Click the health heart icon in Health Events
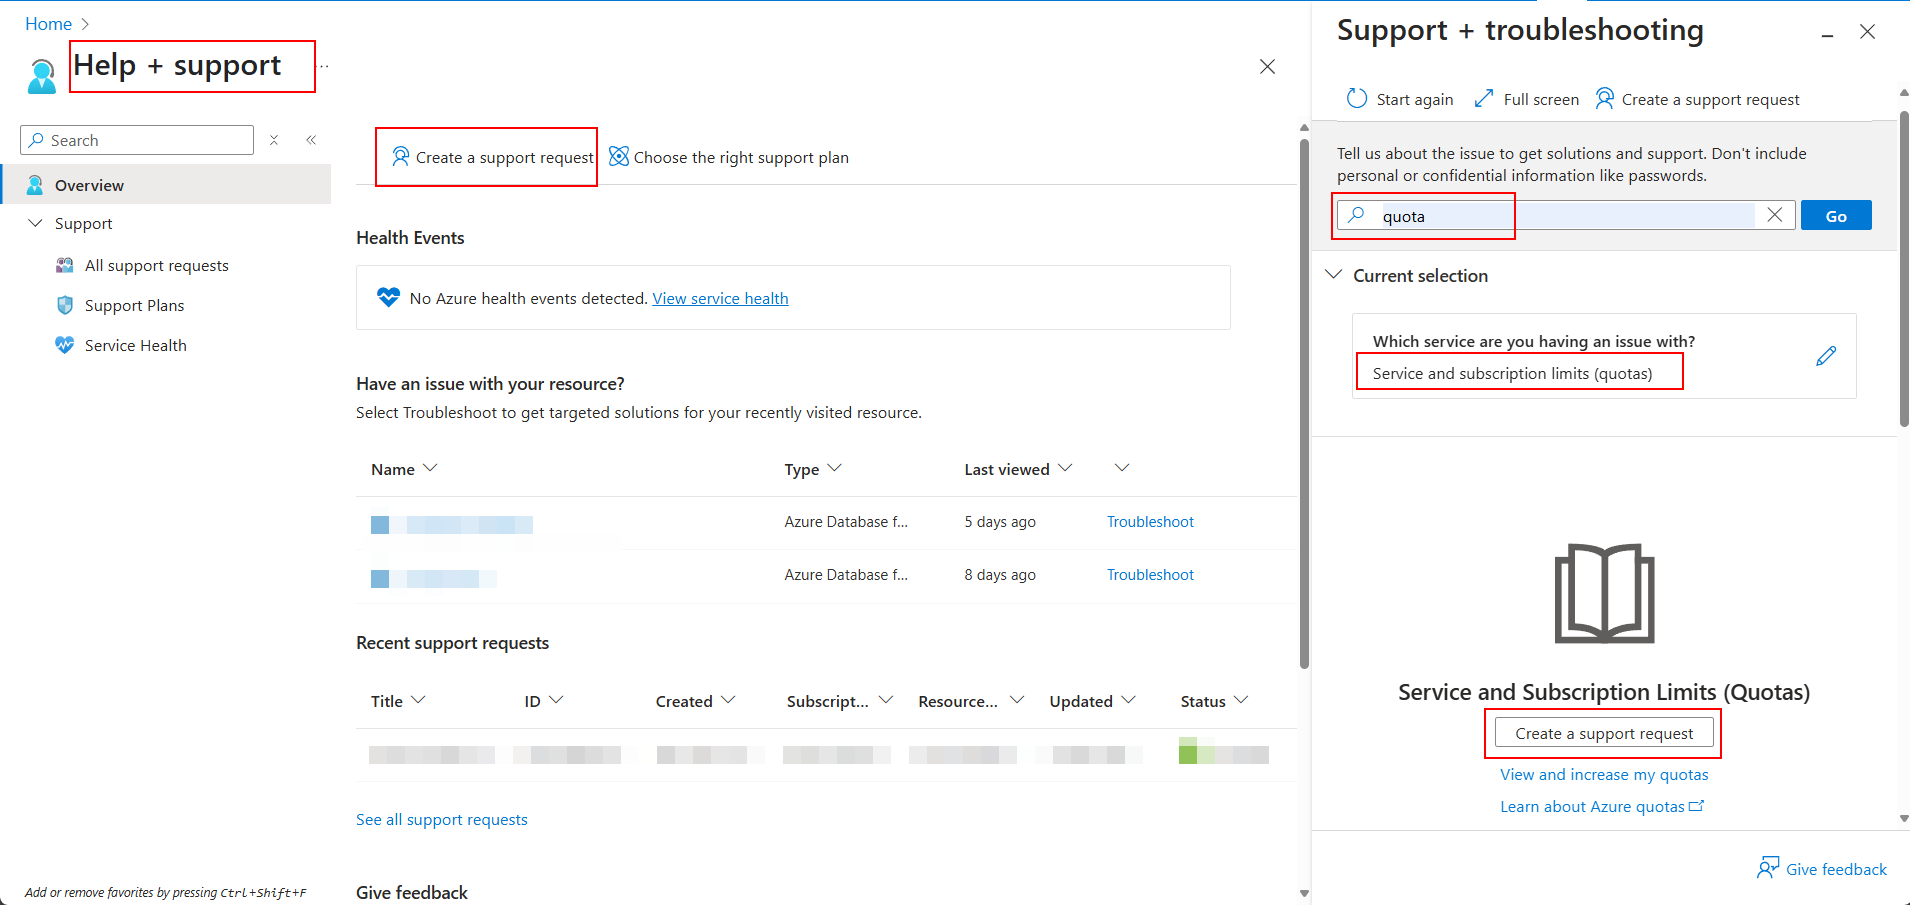The image size is (1910, 905). tap(388, 297)
